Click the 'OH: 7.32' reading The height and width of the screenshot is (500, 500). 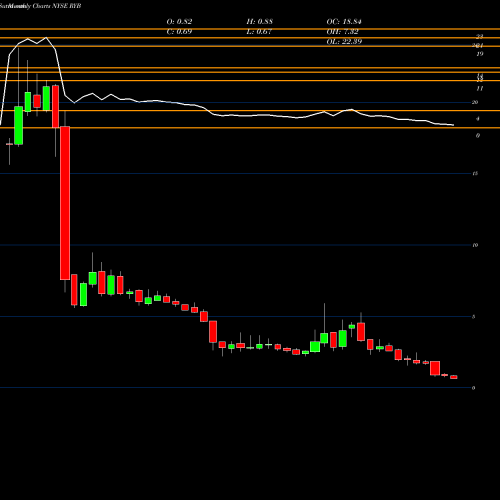342,32
